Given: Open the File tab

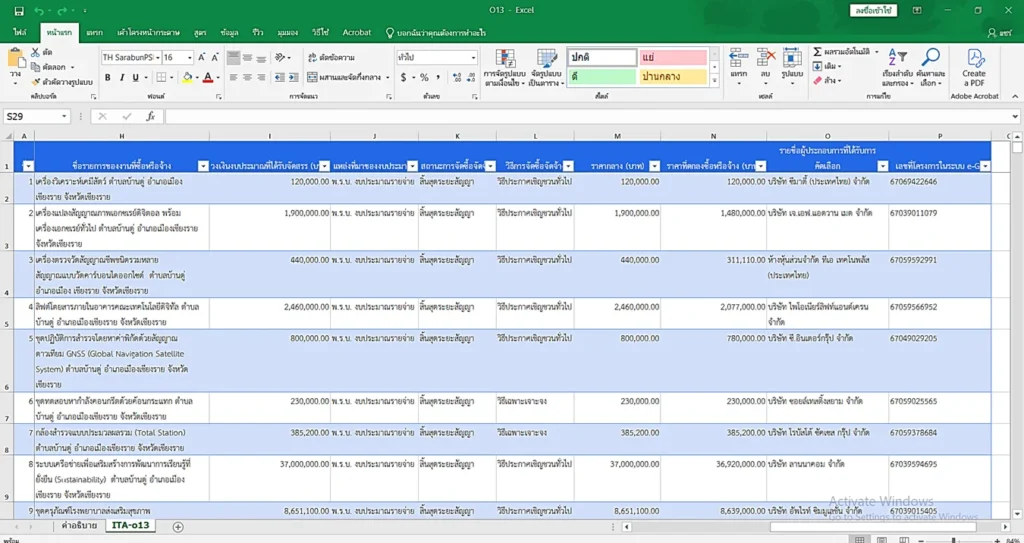Looking at the screenshot, I should (x=20, y=32).
